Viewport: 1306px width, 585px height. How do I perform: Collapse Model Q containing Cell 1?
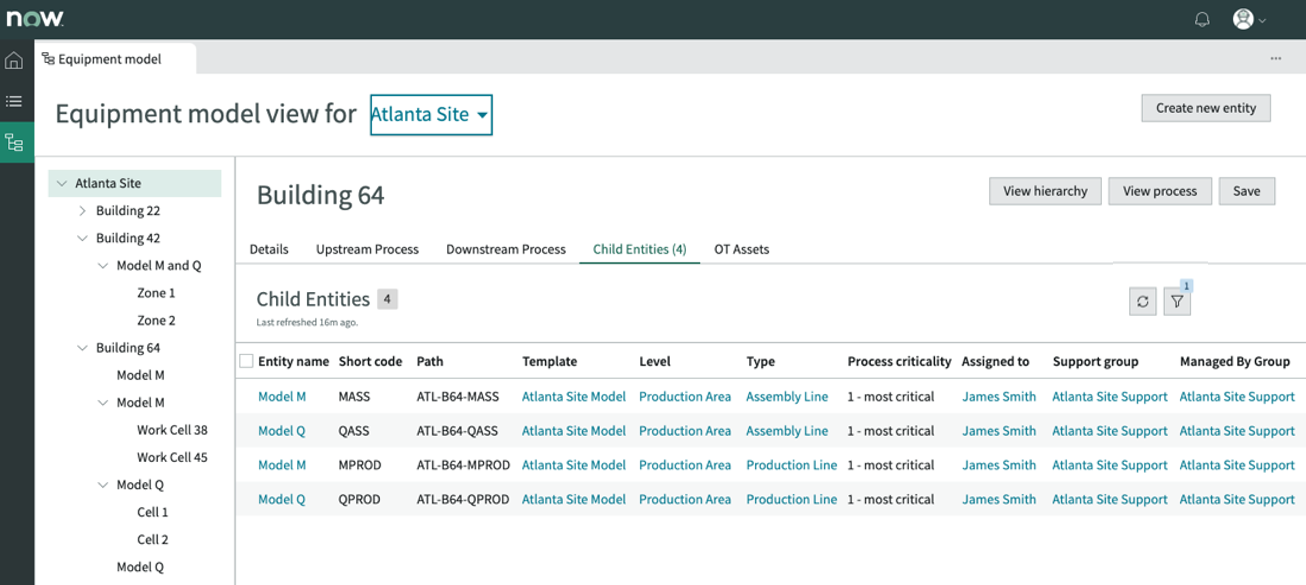pos(103,485)
